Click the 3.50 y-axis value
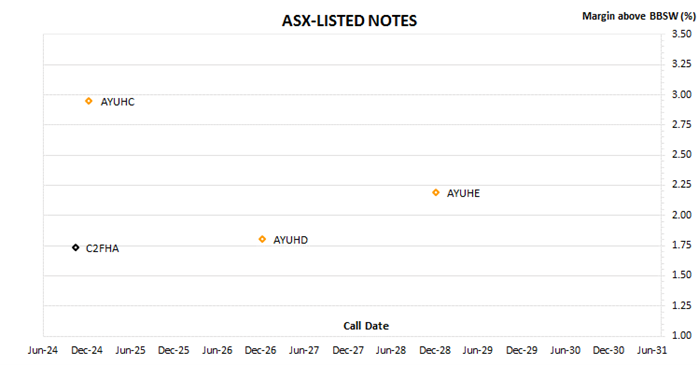The height and width of the screenshot is (365, 699). point(682,34)
